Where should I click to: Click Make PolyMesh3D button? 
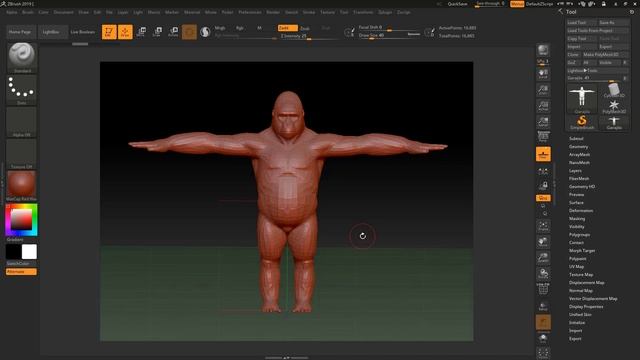tap(605, 54)
